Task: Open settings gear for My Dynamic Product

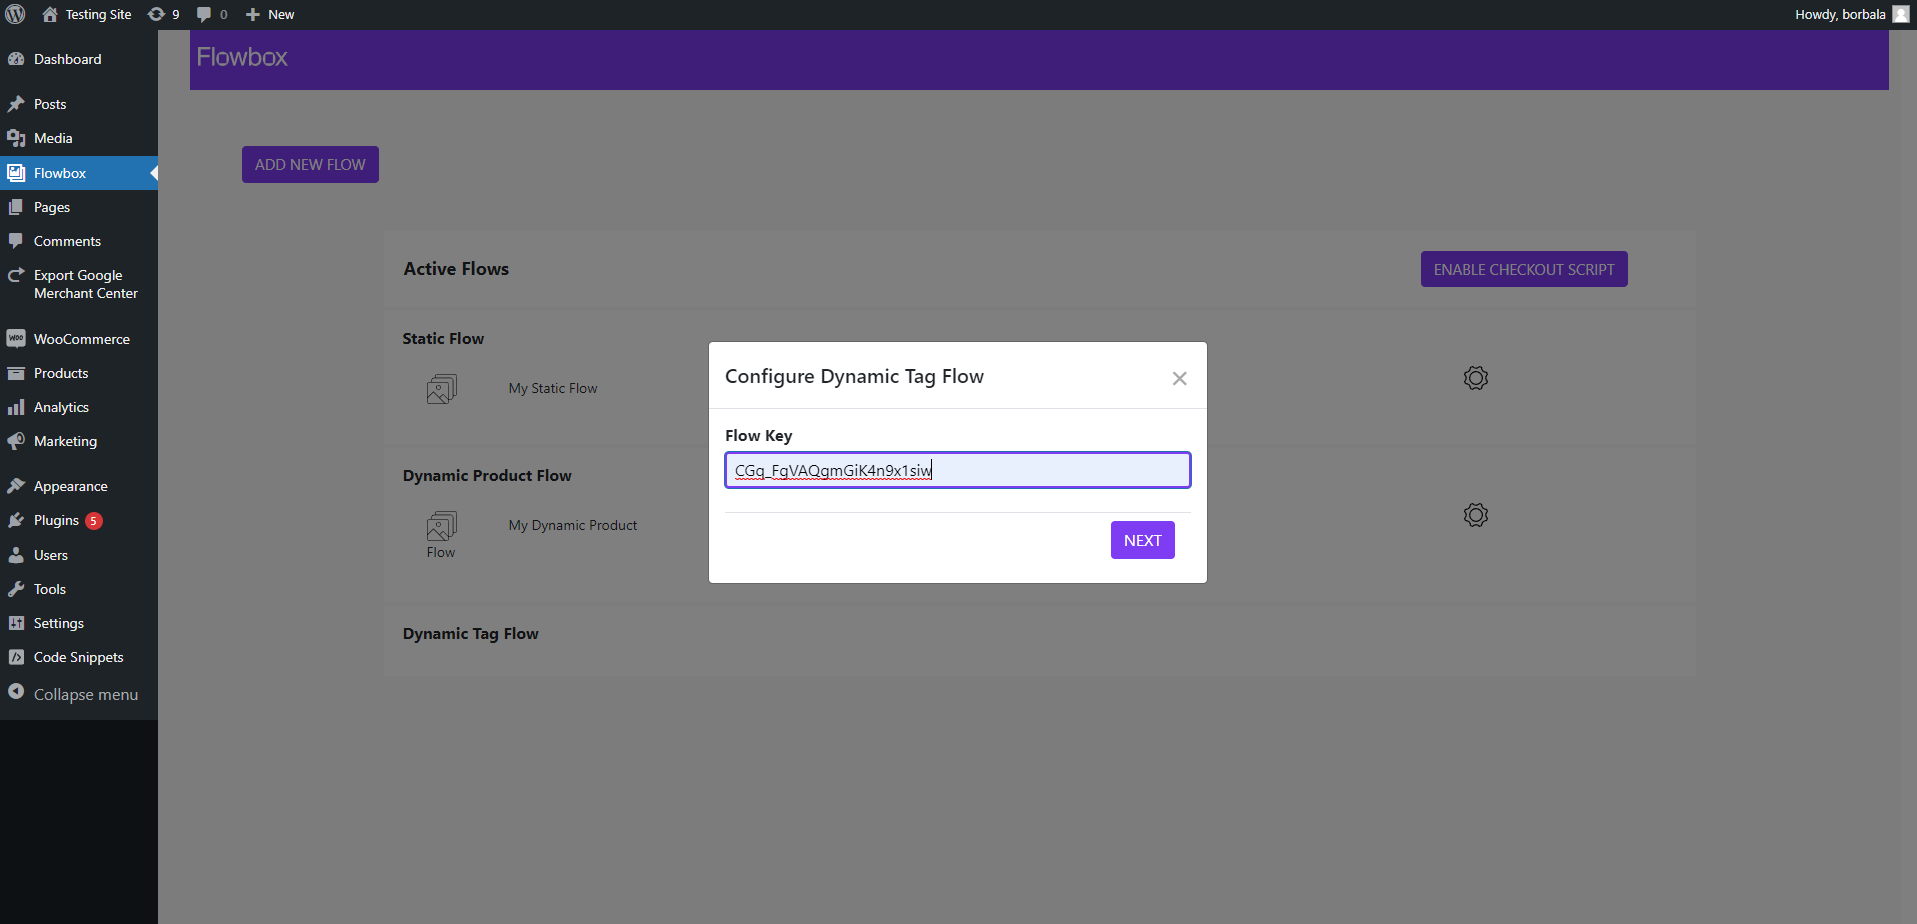Action: point(1476,515)
